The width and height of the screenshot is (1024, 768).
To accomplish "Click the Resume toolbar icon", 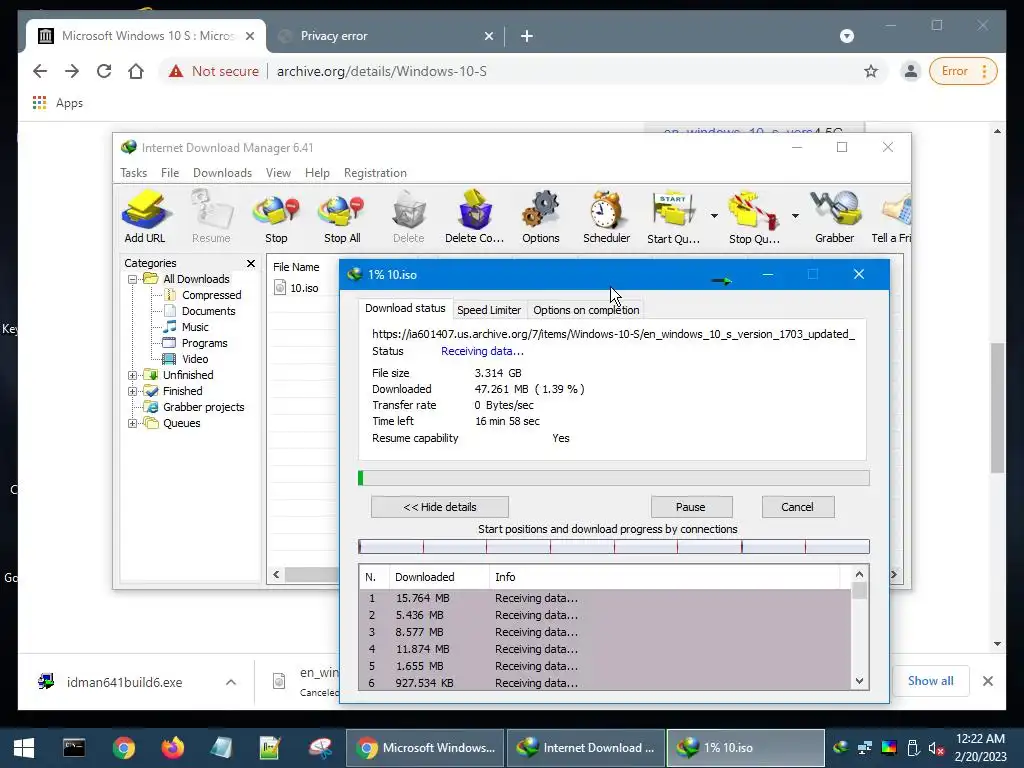I will coord(211,217).
